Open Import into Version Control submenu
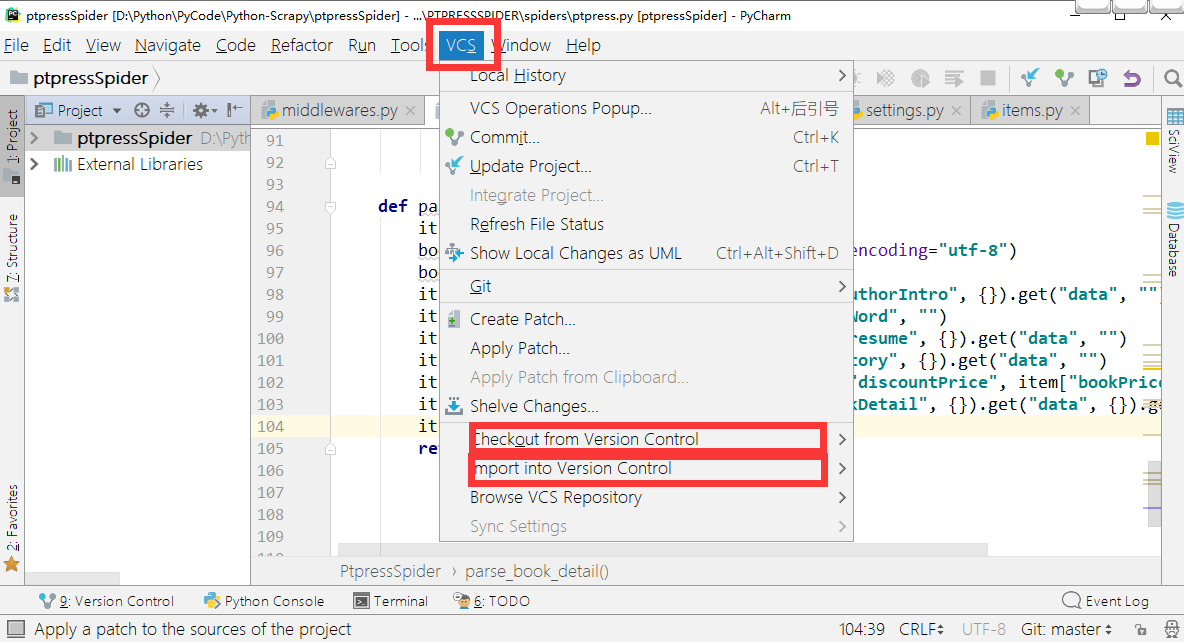This screenshot has width=1184, height=642. (x=646, y=468)
